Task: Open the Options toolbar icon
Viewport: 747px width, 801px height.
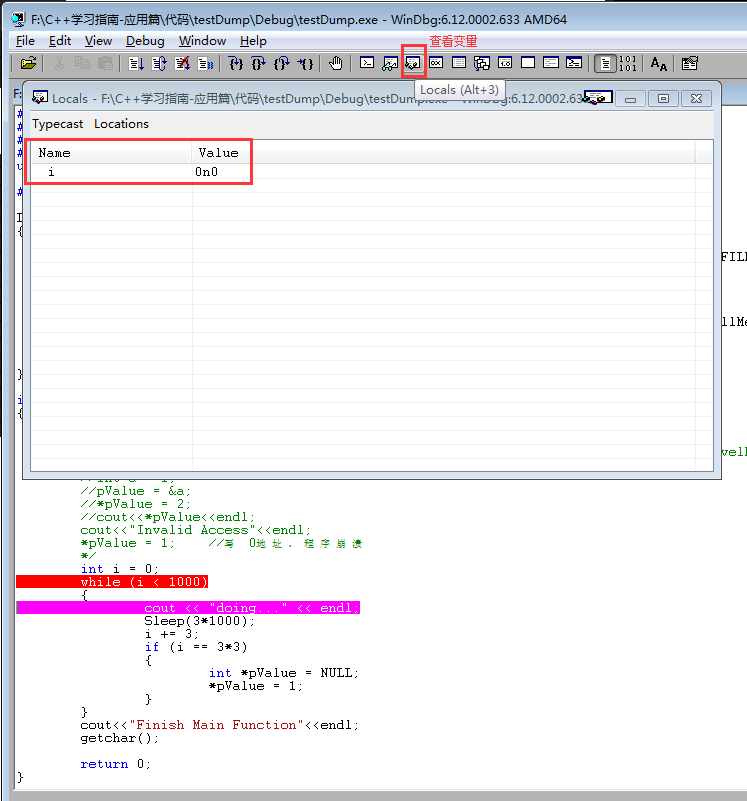Action: 689,63
